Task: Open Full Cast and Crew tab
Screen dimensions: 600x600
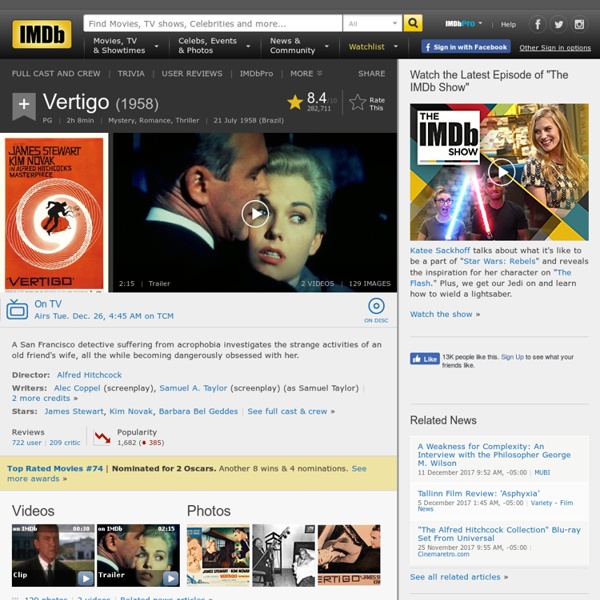Action: tap(56, 73)
